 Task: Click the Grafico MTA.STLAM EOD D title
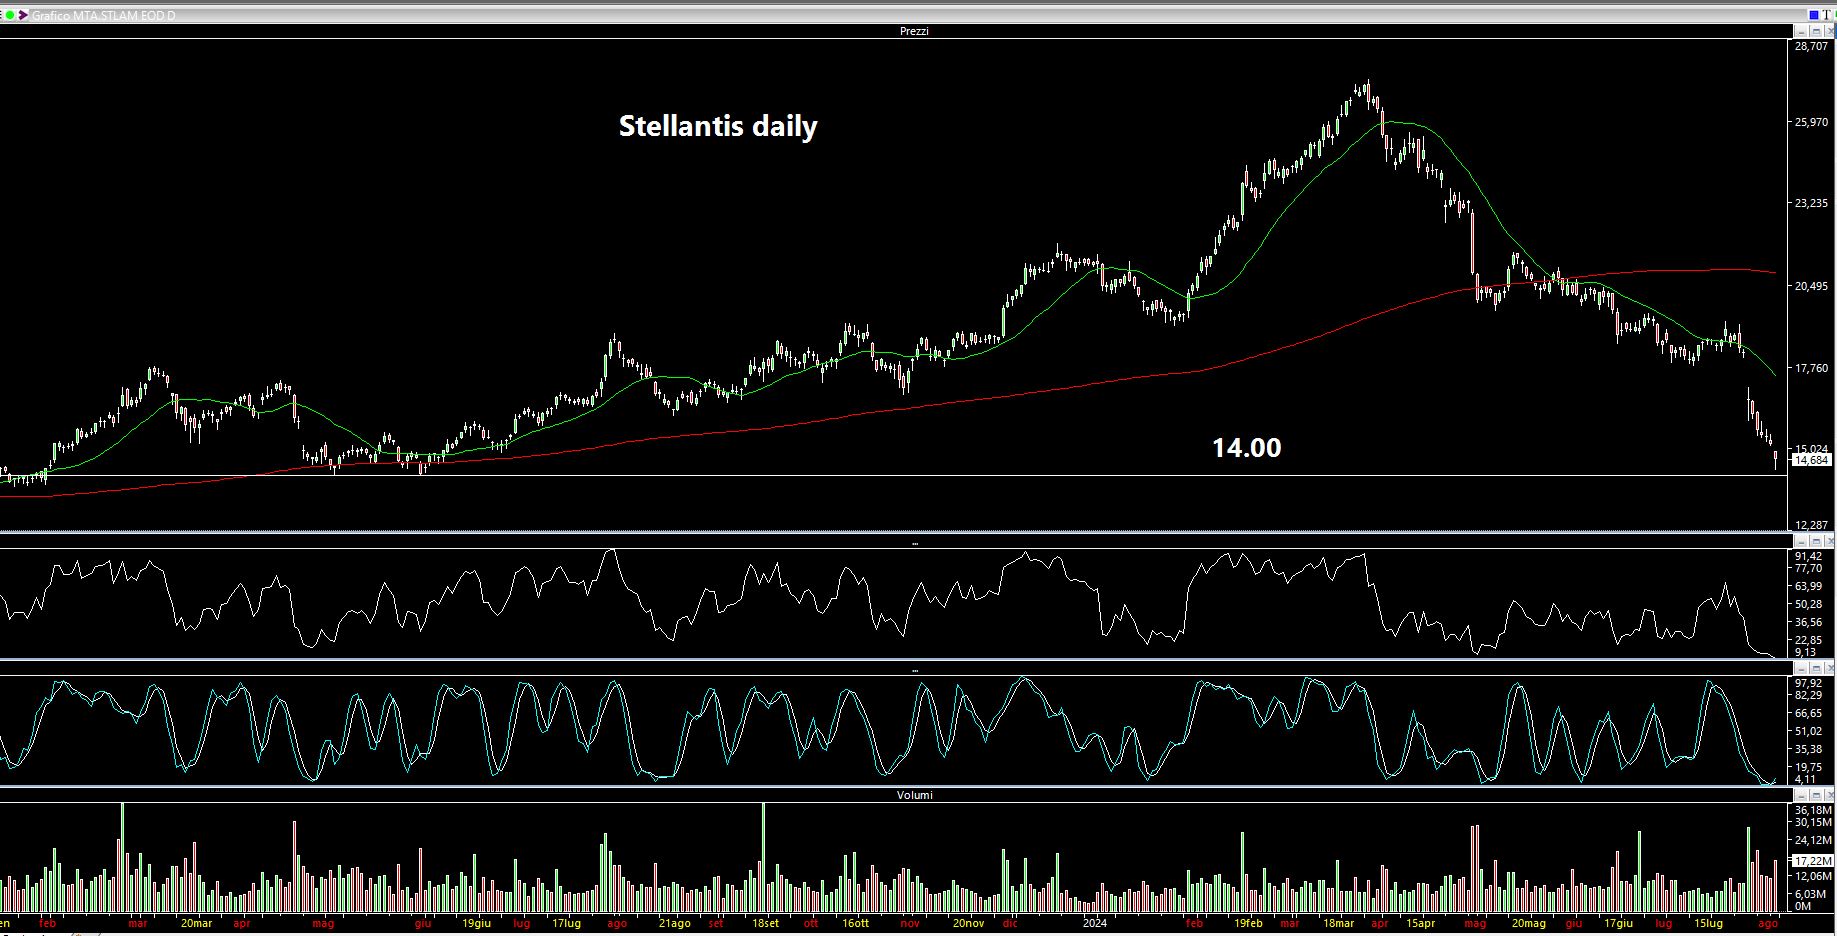[x=103, y=15]
